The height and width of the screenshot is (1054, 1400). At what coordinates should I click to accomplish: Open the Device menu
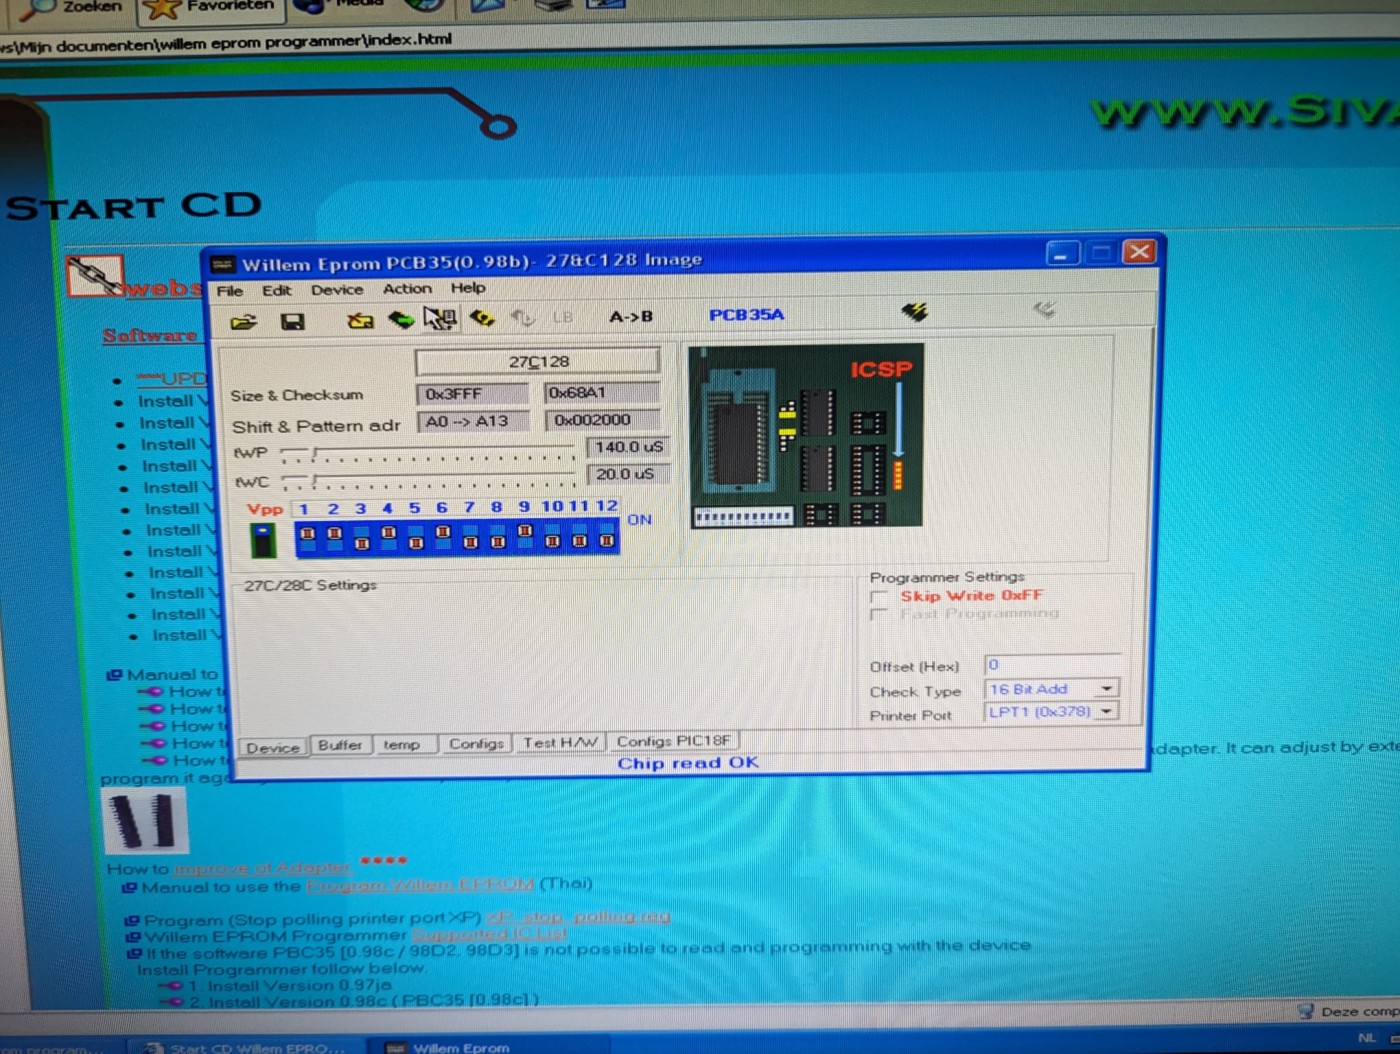[337, 289]
